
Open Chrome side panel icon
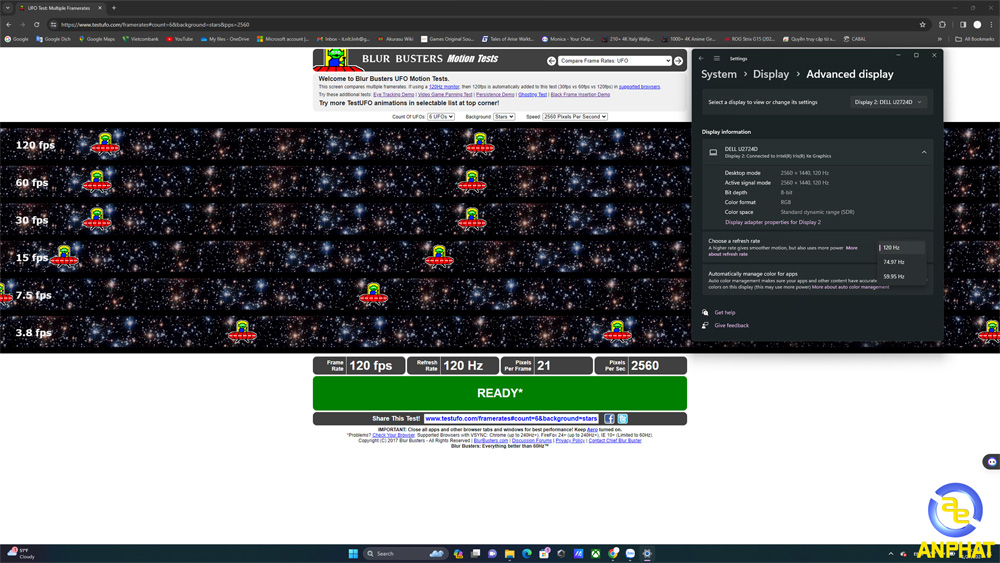tap(963, 24)
